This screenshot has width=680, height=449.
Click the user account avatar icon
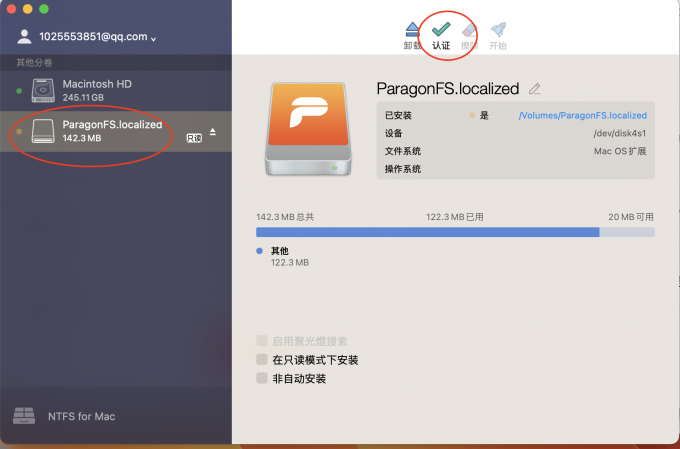coord(24,36)
